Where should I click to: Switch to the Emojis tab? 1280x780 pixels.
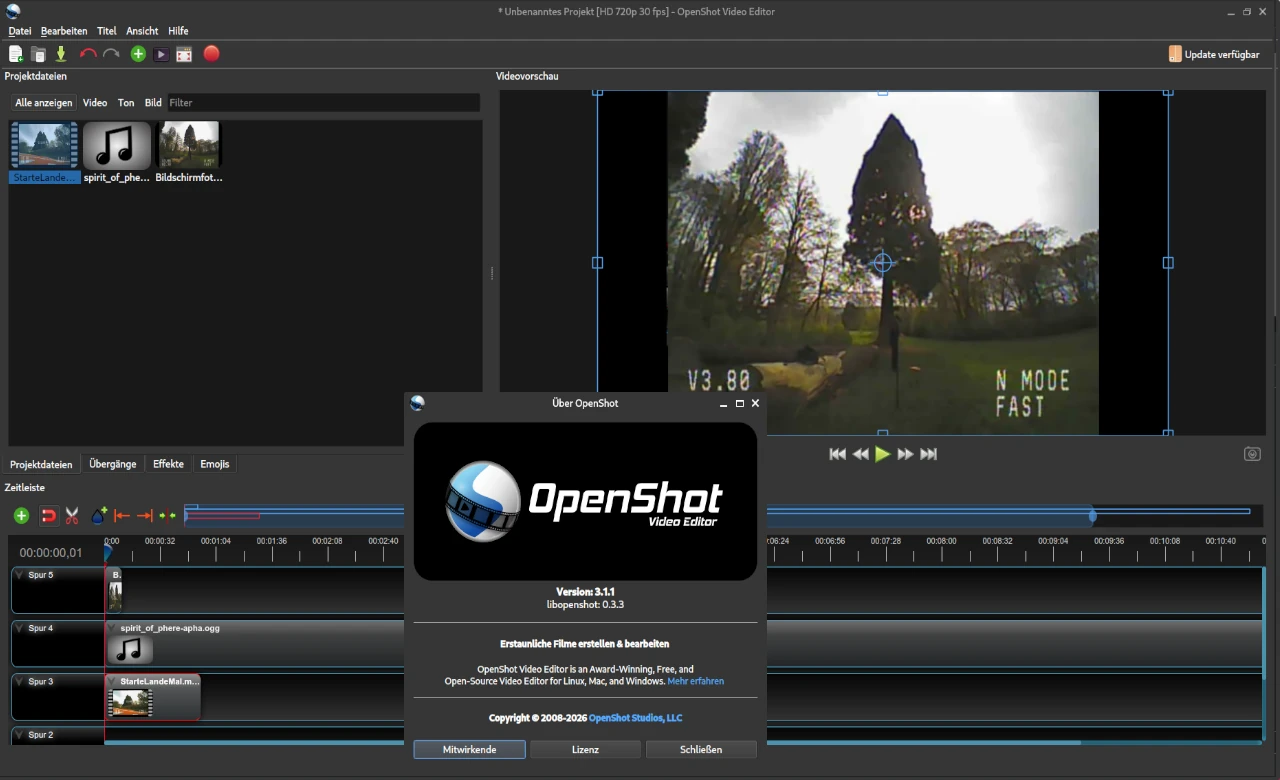[215, 464]
